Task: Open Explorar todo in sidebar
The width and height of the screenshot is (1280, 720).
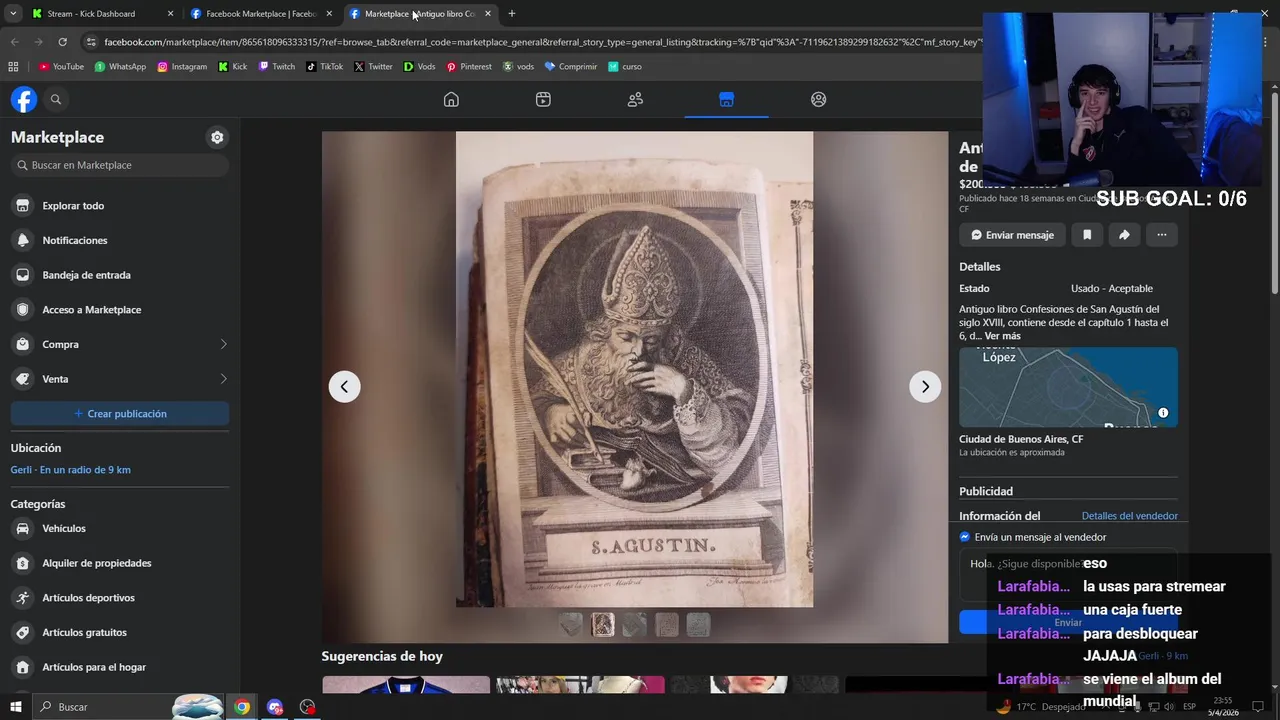Action: click(x=120, y=205)
